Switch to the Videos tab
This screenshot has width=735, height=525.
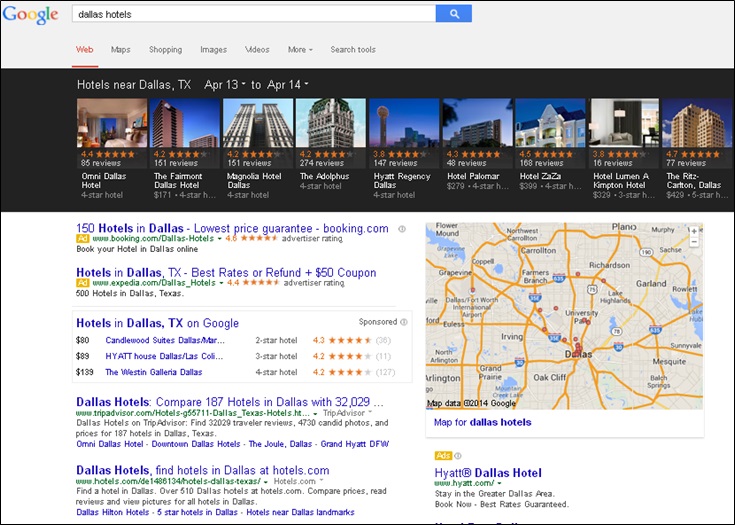(x=257, y=50)
